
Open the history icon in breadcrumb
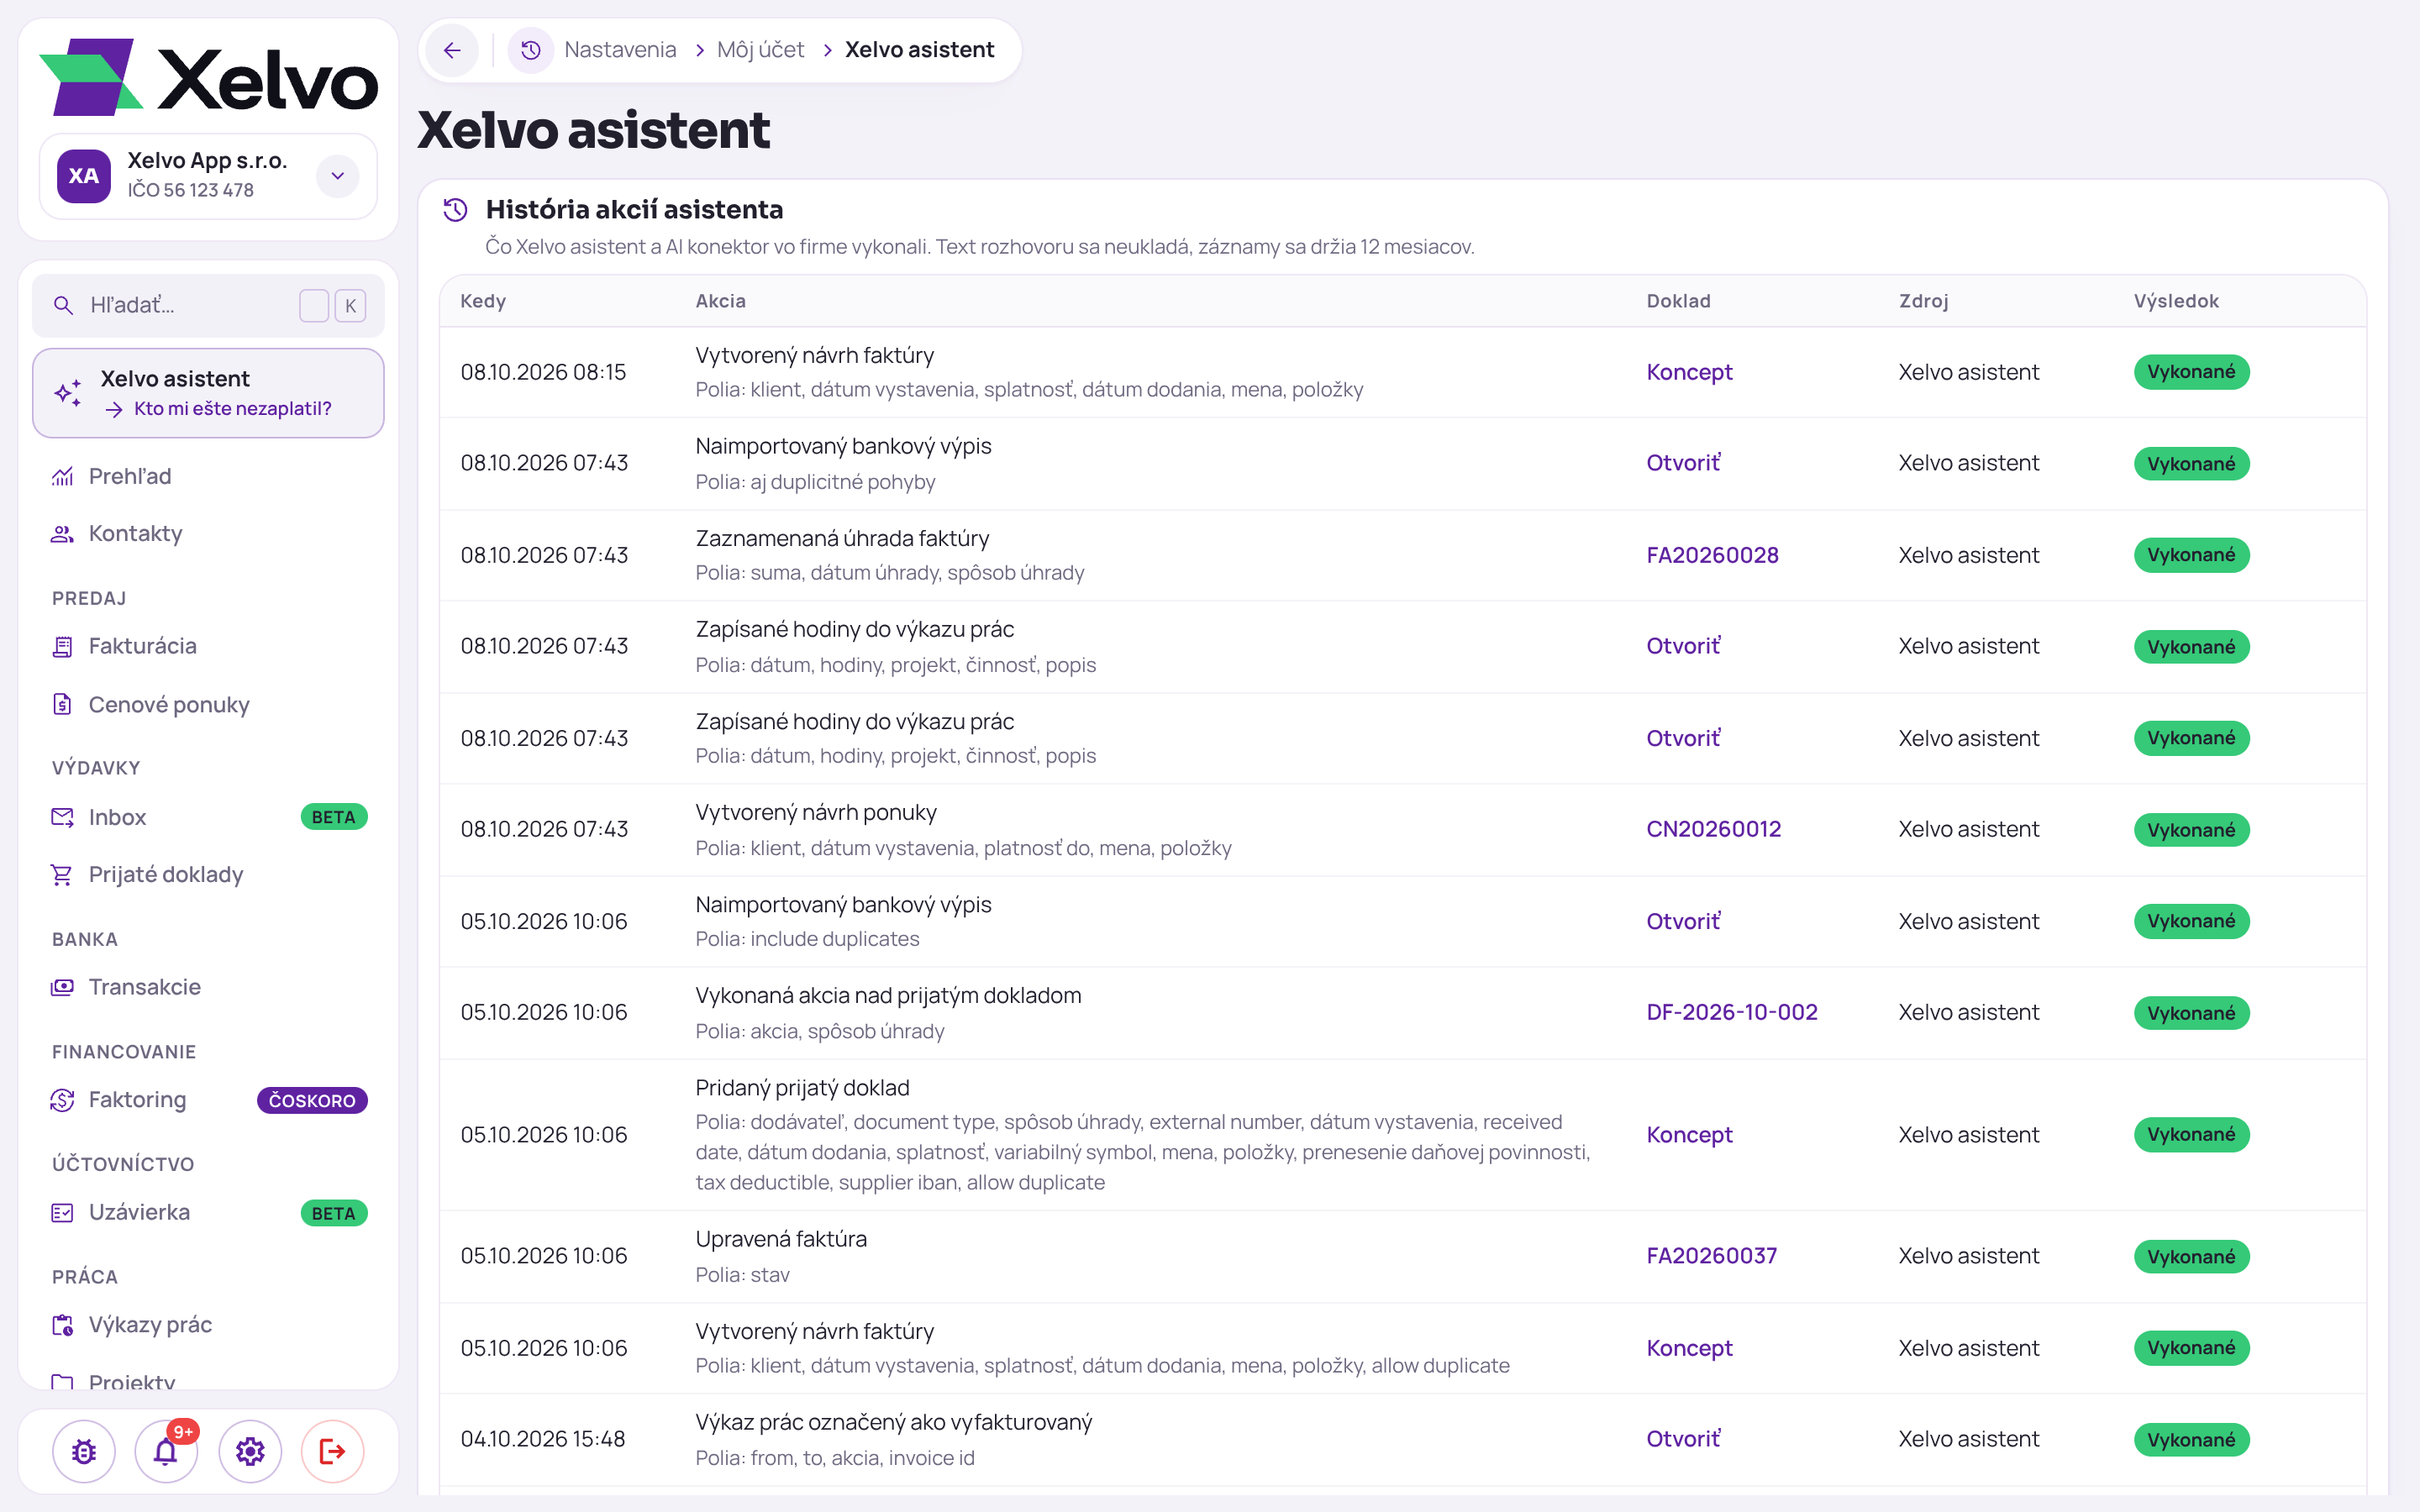pyautogui.click(x=531, y=50)
